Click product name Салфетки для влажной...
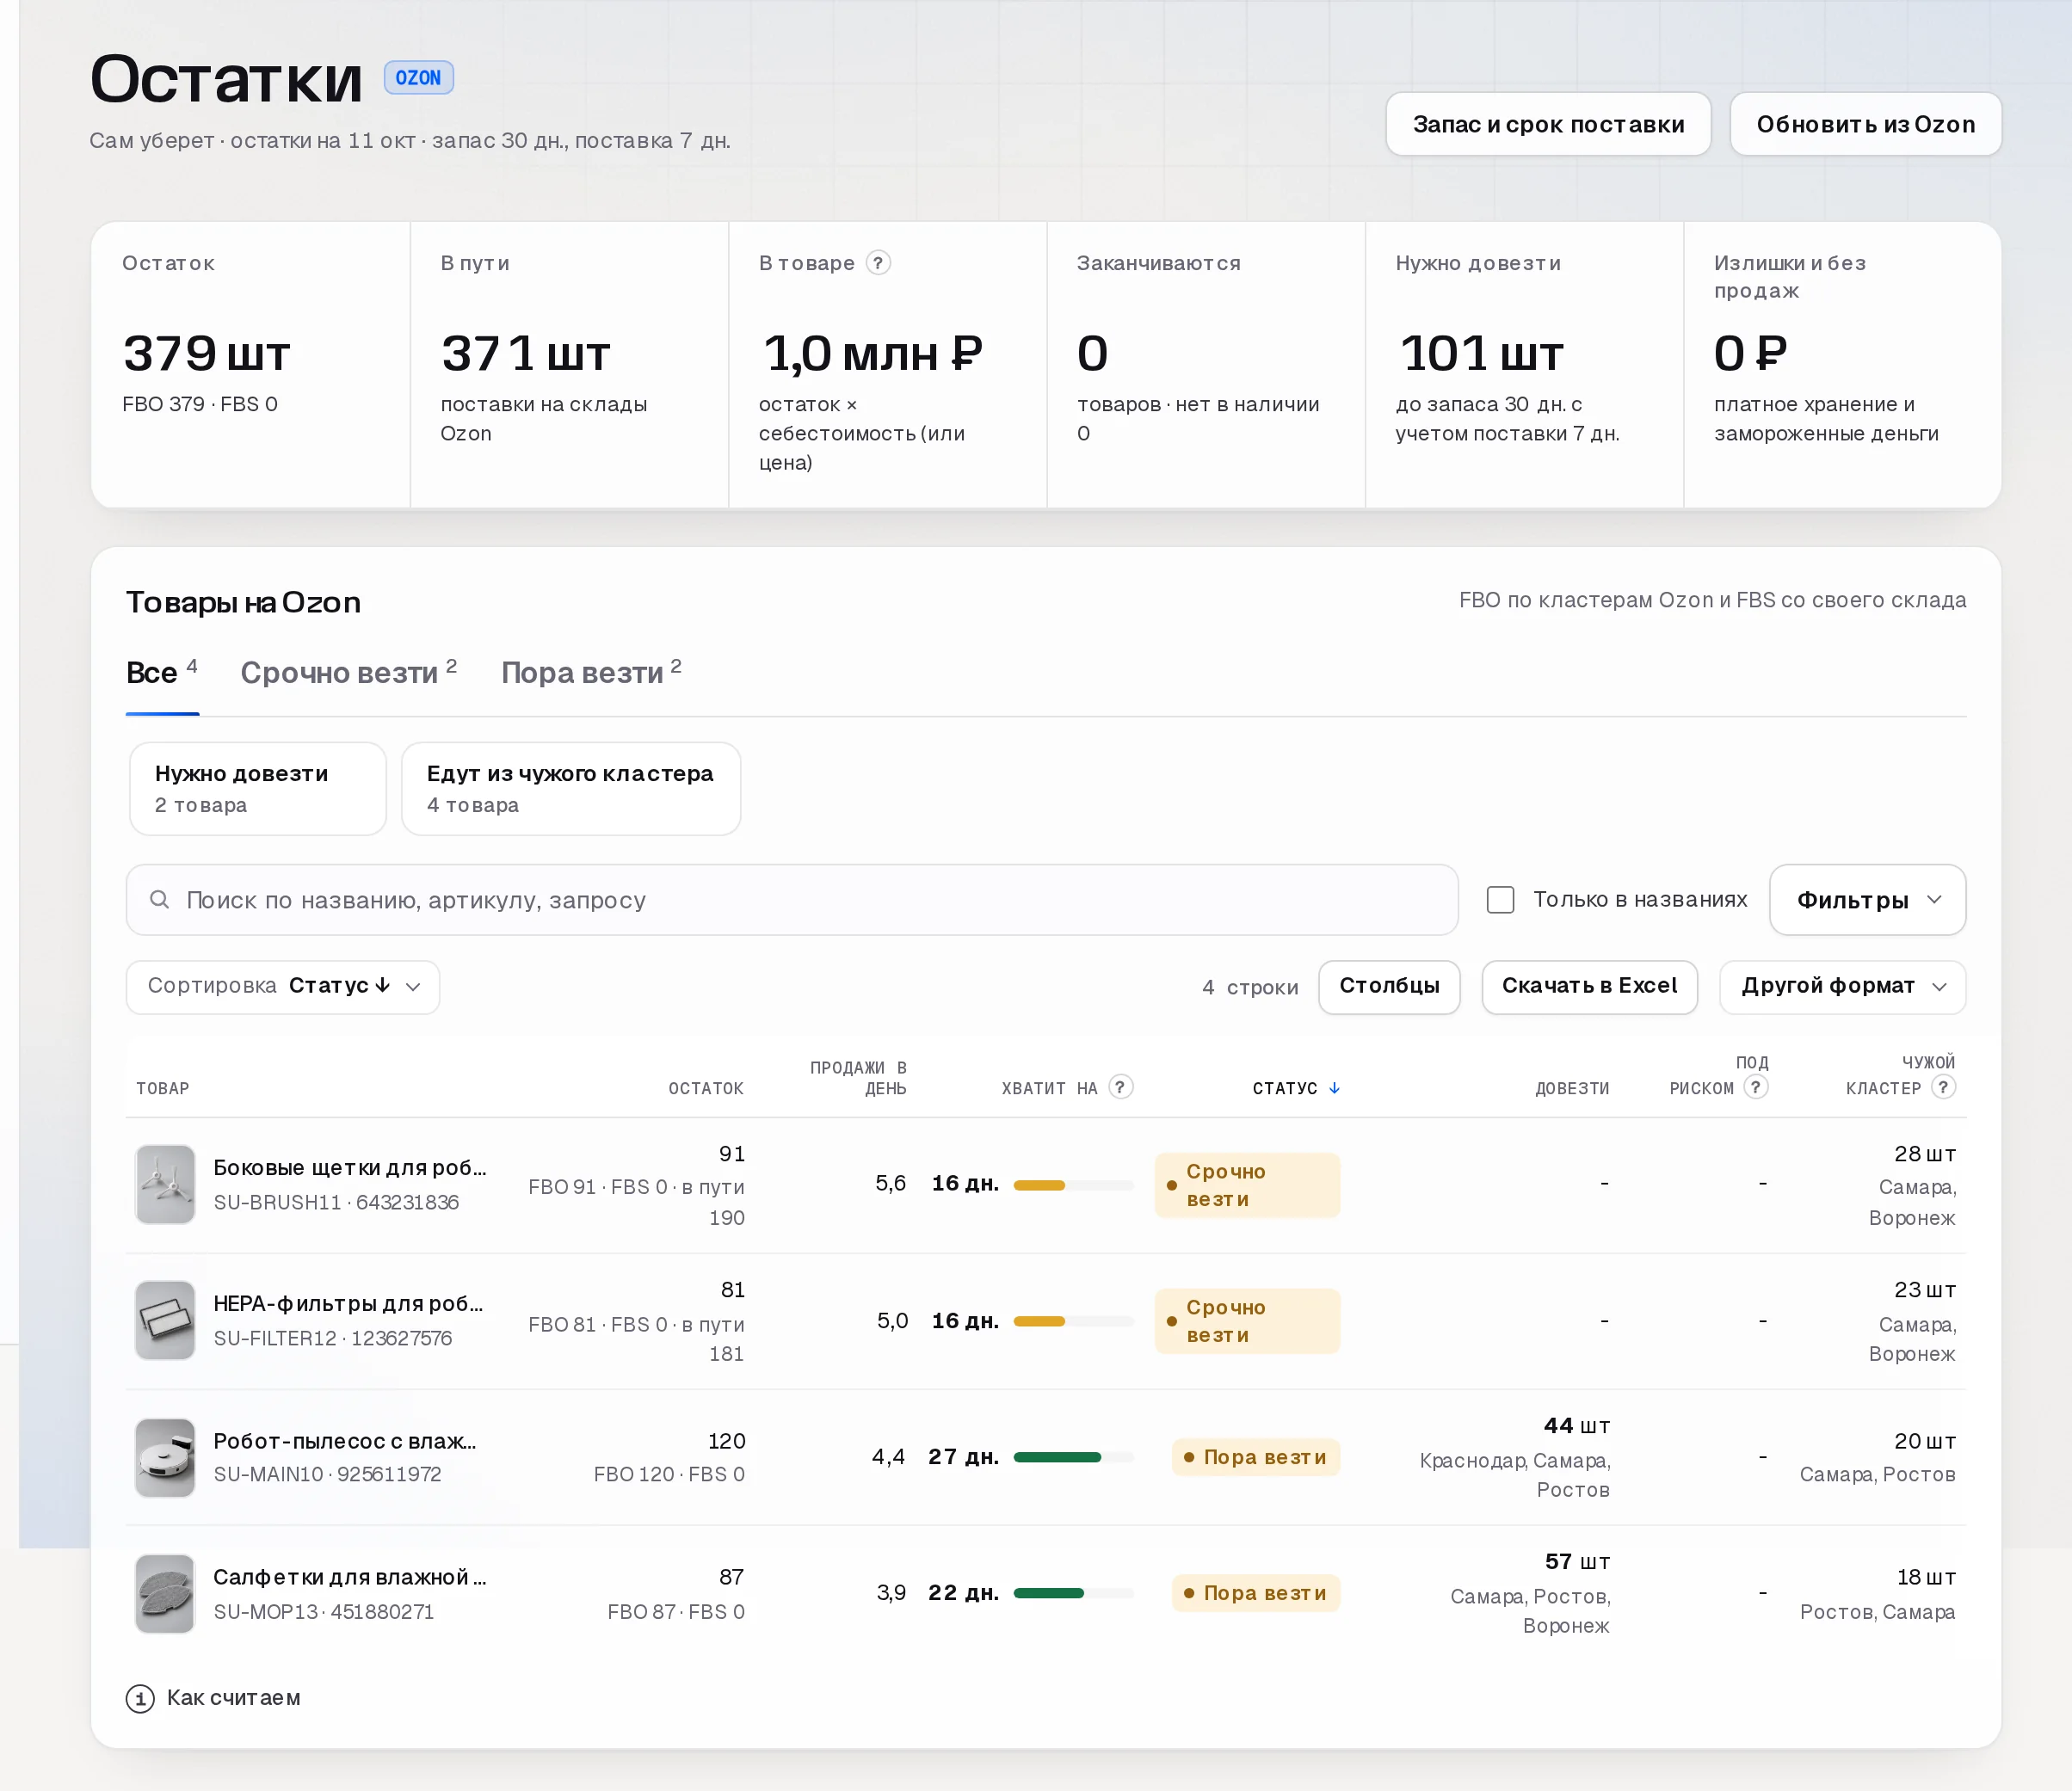 tap(350, 1577)
